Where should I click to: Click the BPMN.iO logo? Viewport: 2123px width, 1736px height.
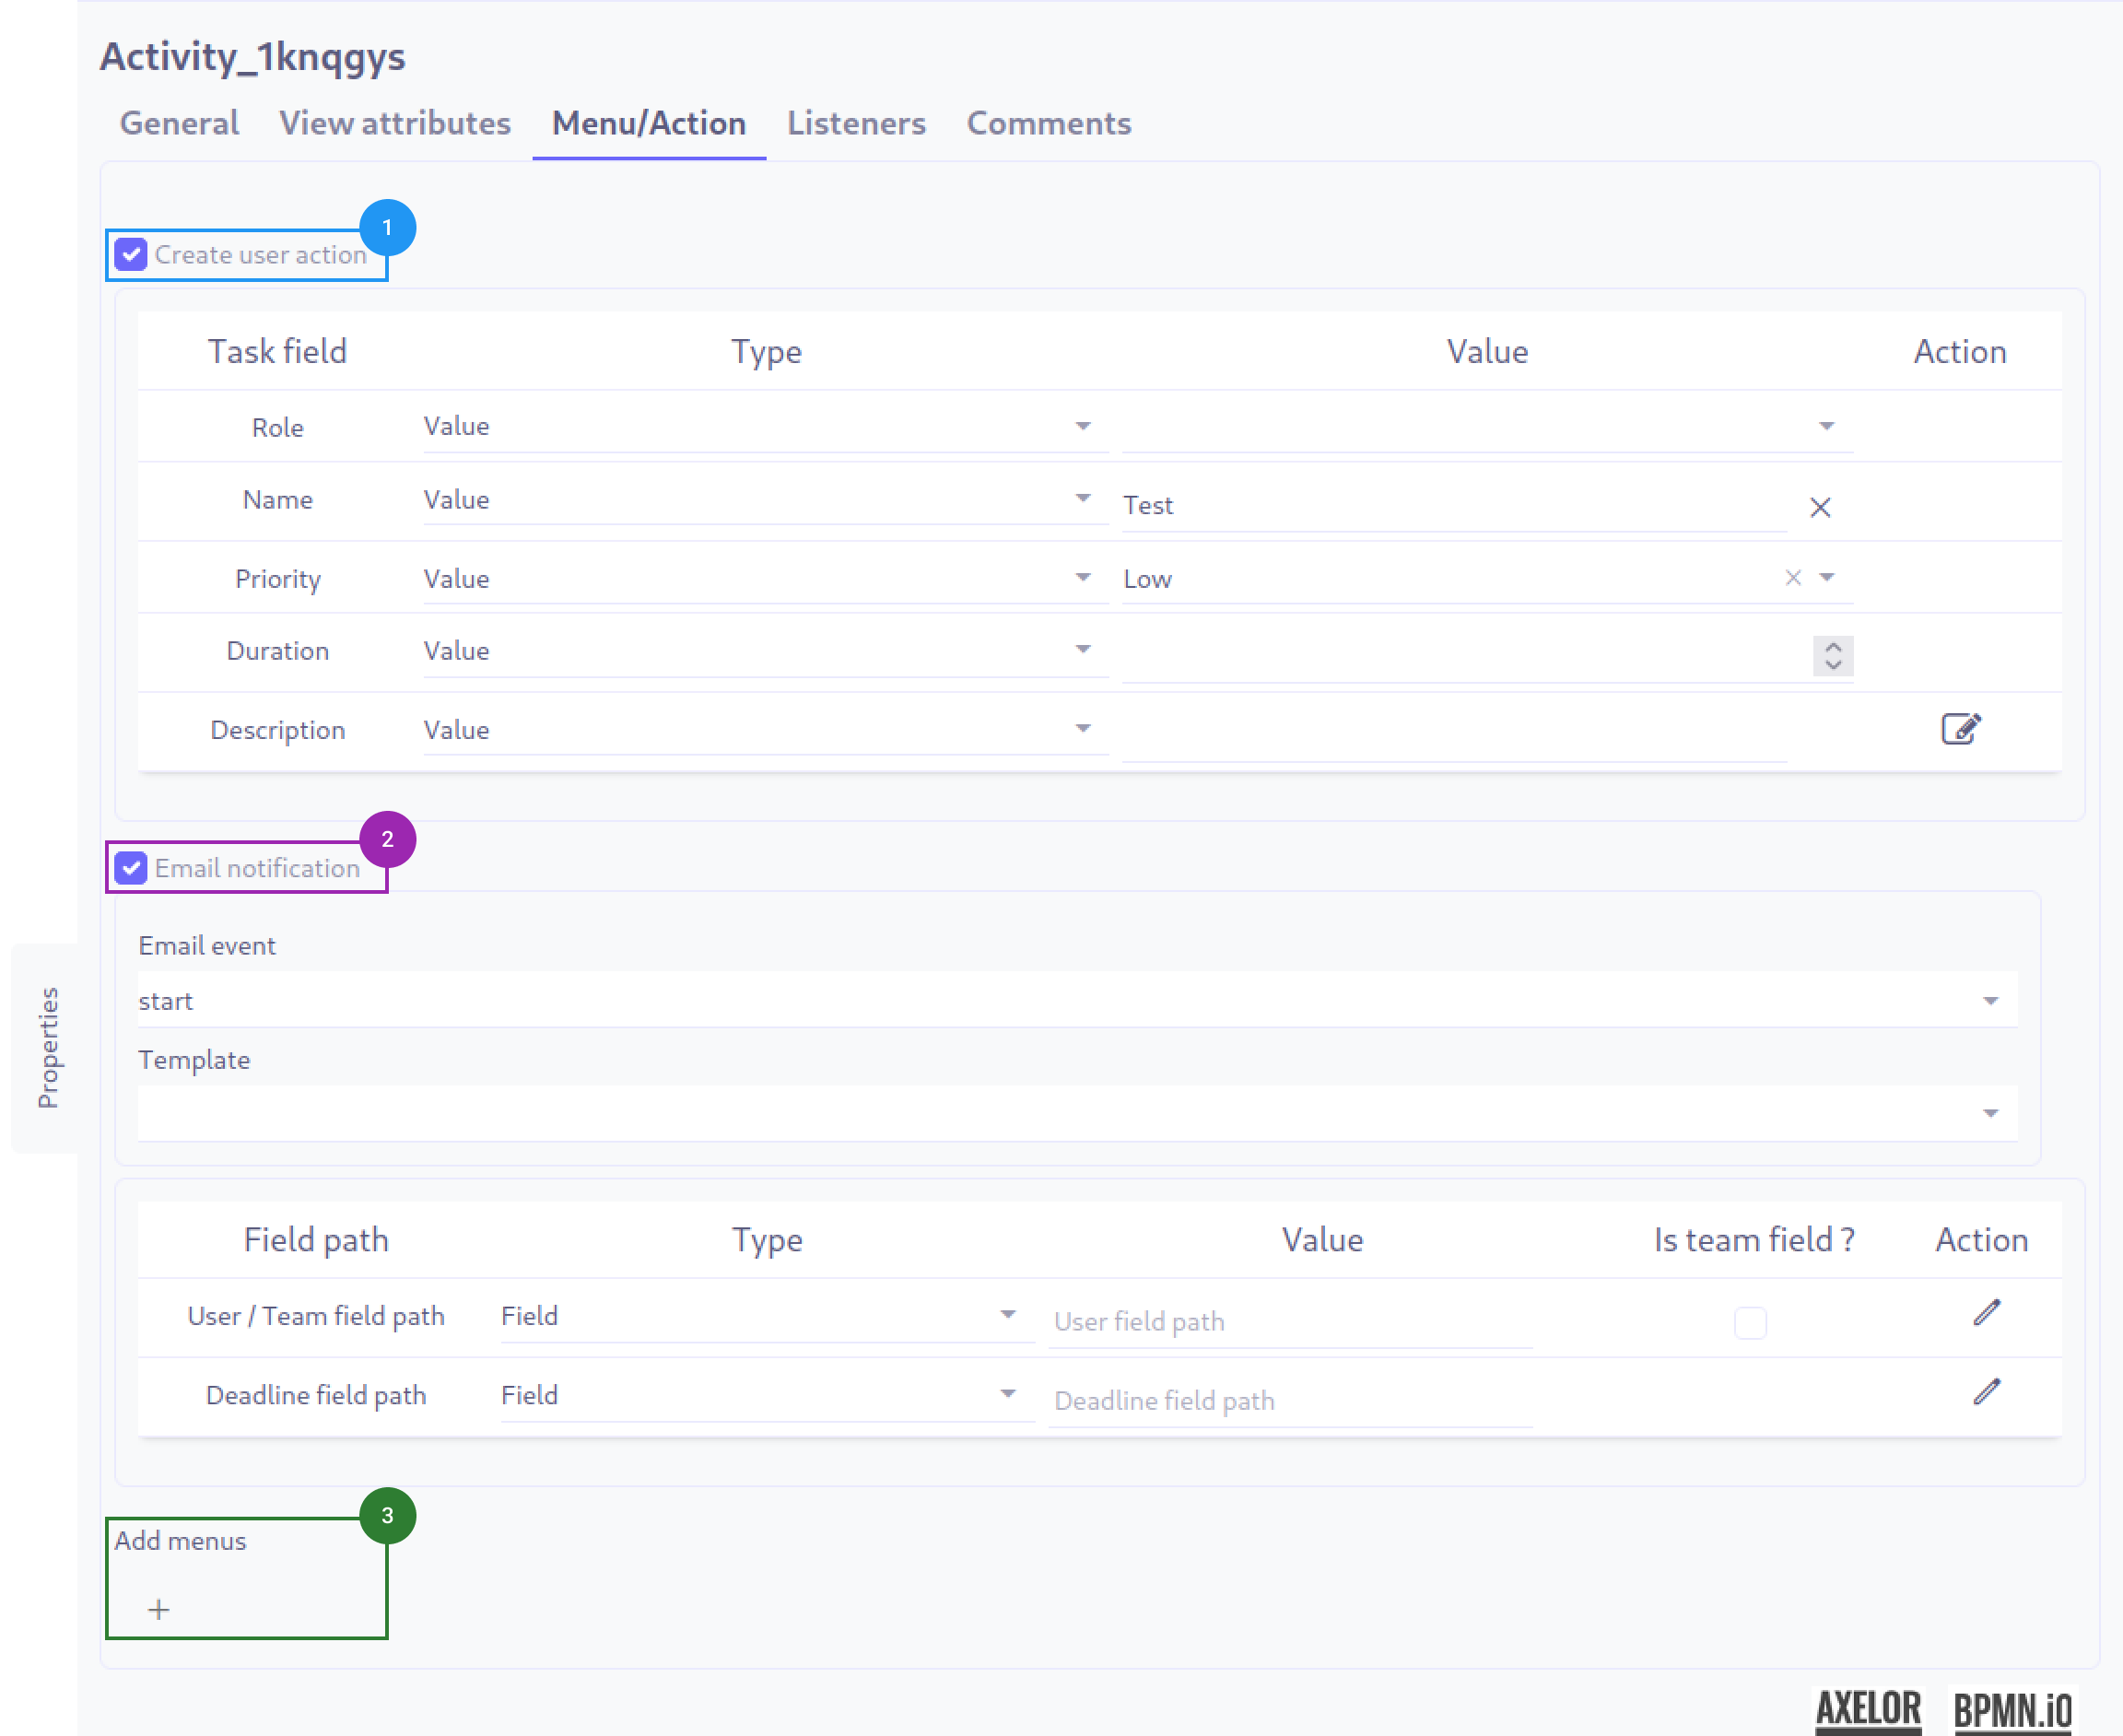(x=2032, y=1706)
